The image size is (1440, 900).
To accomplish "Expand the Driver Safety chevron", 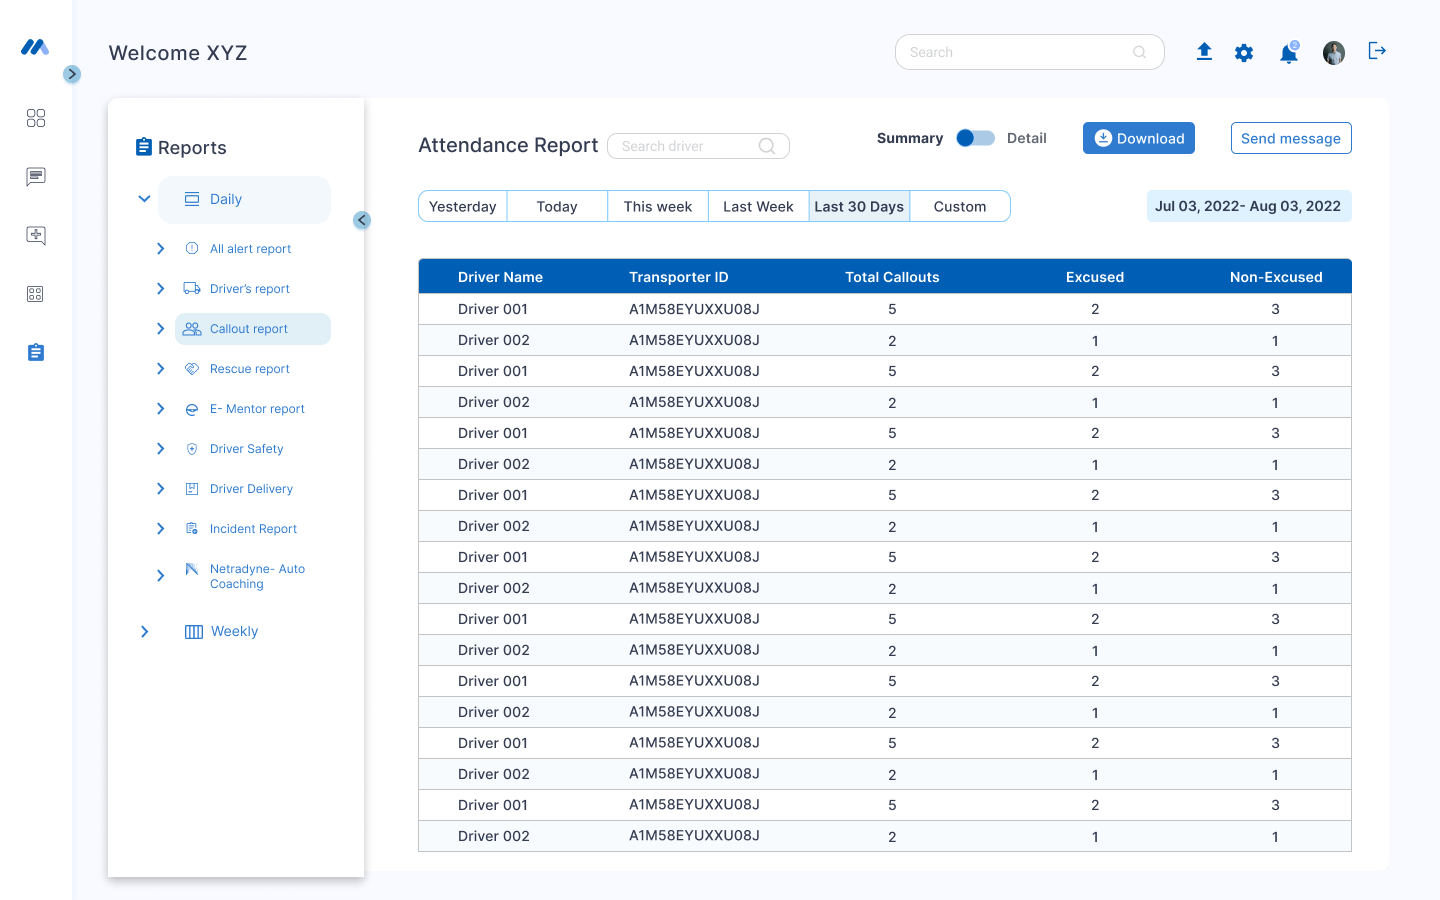I will pyautogui.click(x=160, y=449).
